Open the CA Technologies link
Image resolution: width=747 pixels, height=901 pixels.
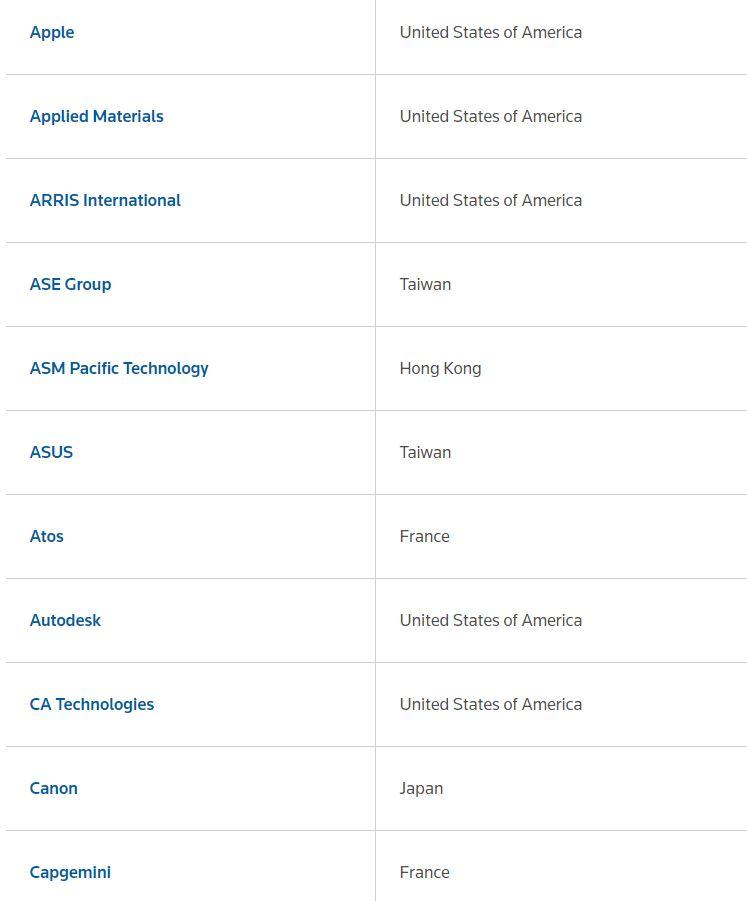click(x=92, y=704)
